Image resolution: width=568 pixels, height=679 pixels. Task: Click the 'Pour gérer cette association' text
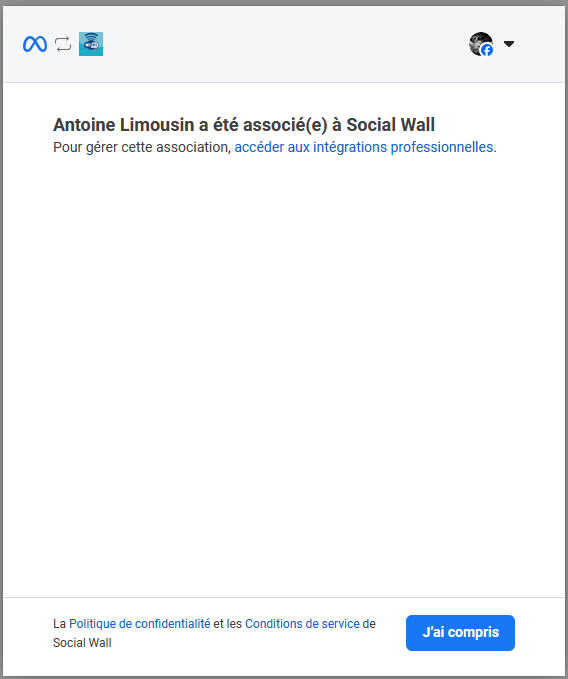click(x=141, y=147)
